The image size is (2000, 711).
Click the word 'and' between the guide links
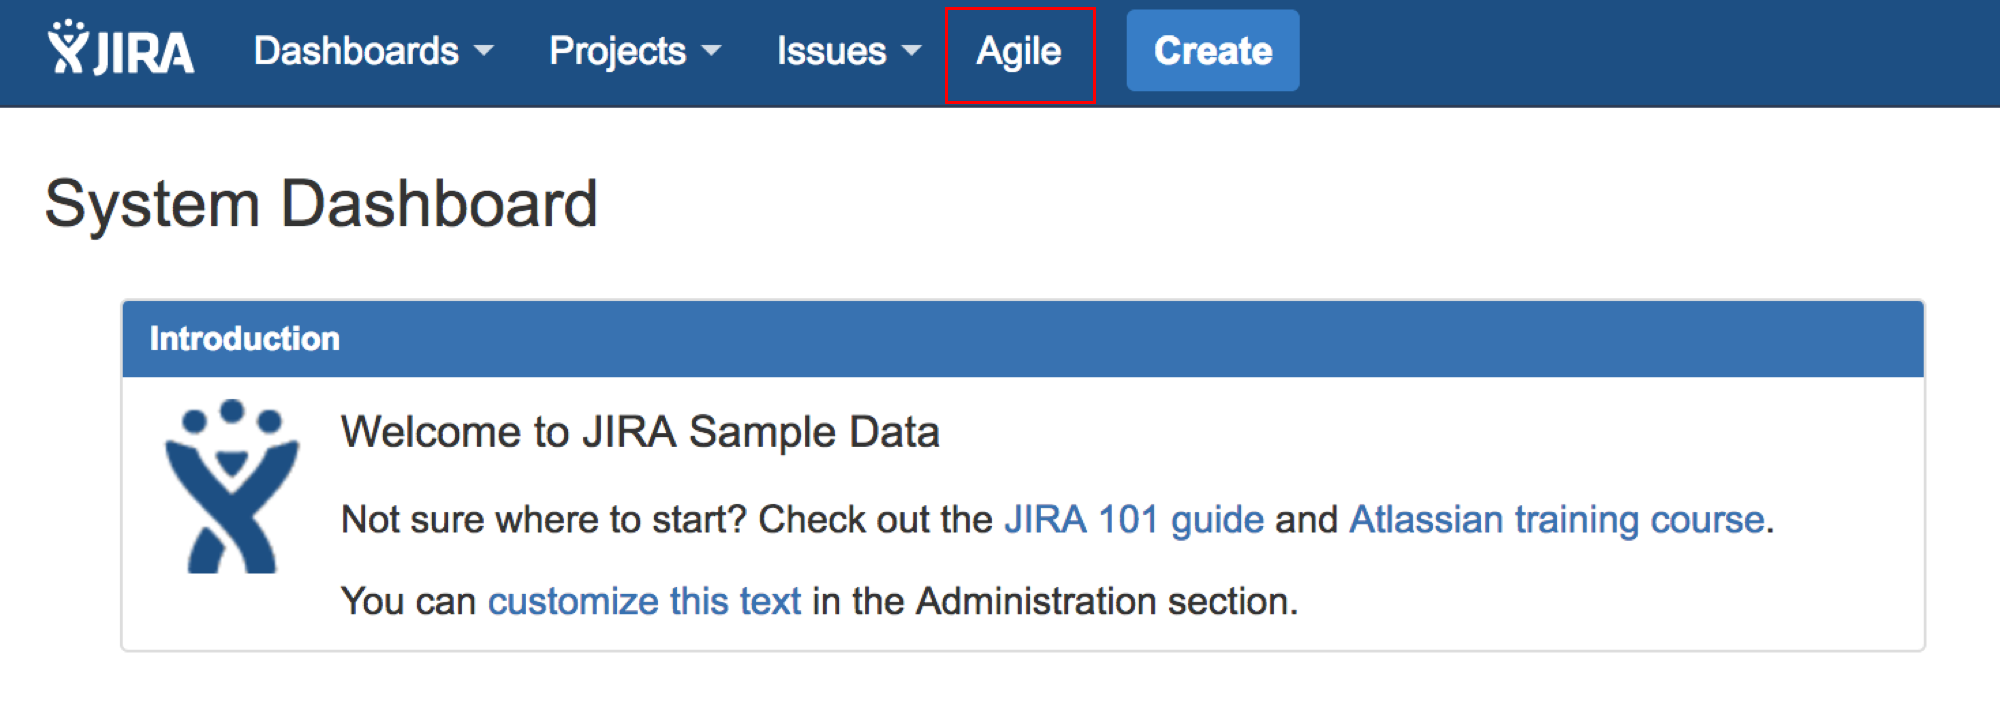(x=1306, y=520)
